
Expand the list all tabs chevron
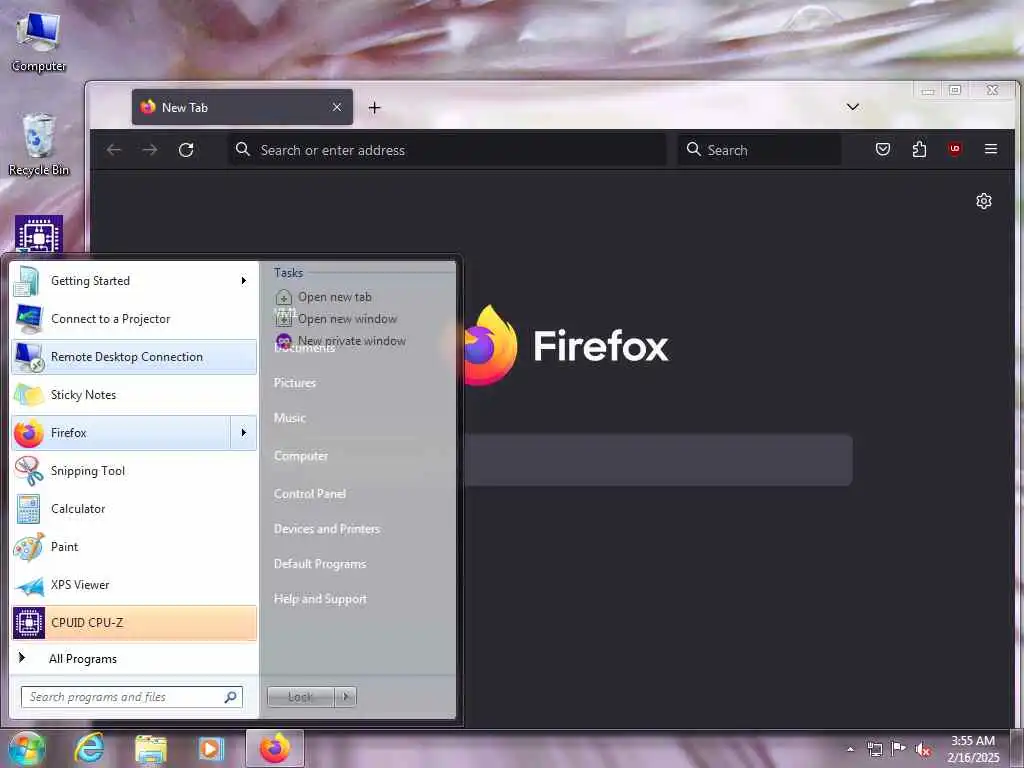coord(852,107)
